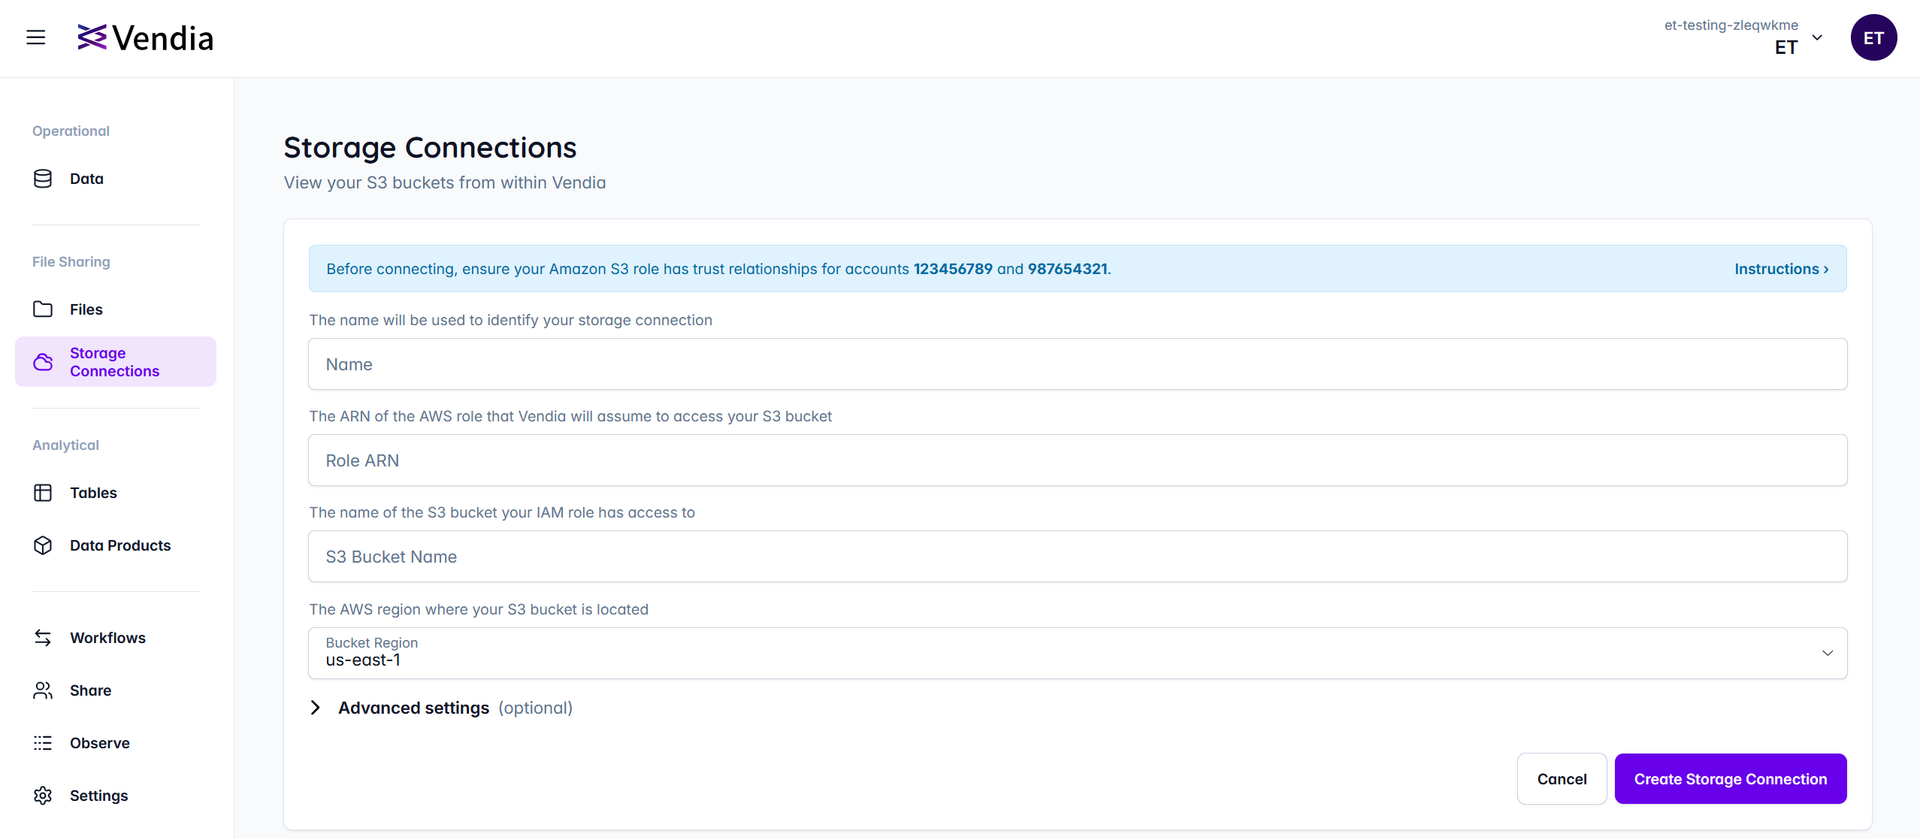Open Settings gear icon
Screen dimensions: 1920x839
[43, 796]
